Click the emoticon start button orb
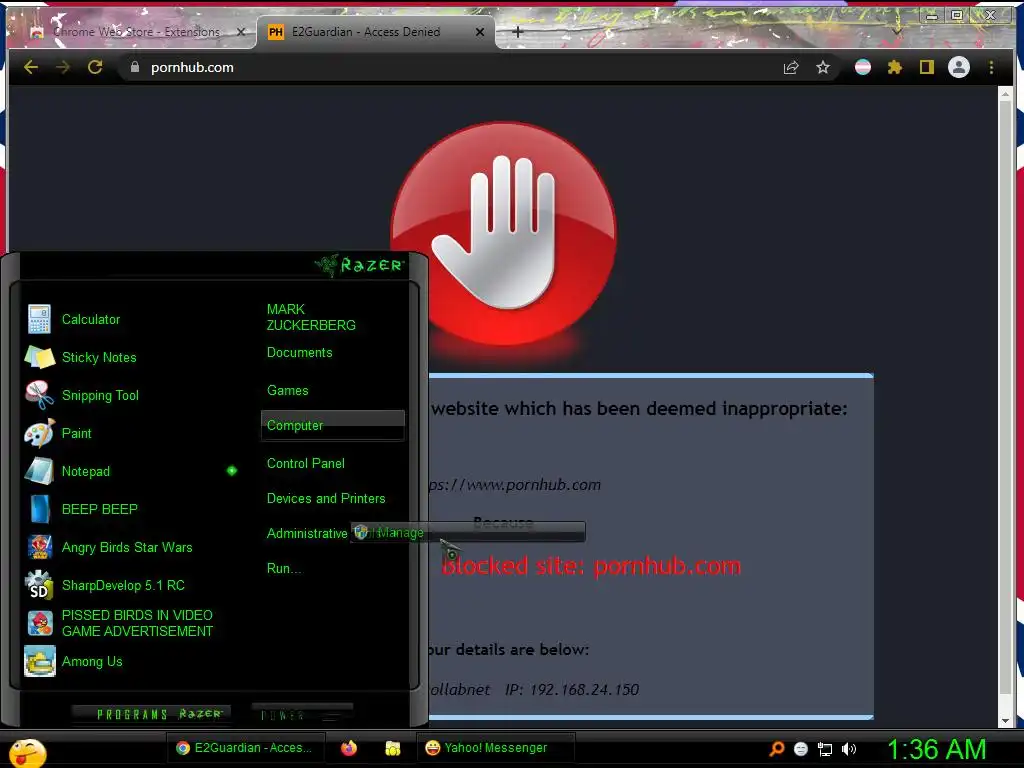Image resolution: width=1024 pixels, height=768 pixels. pos(27,752)
